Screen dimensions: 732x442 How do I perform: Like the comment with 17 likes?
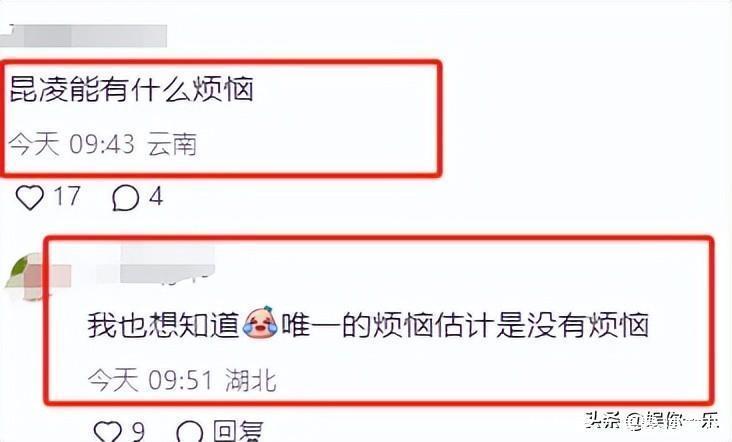[x=30, y=197]
